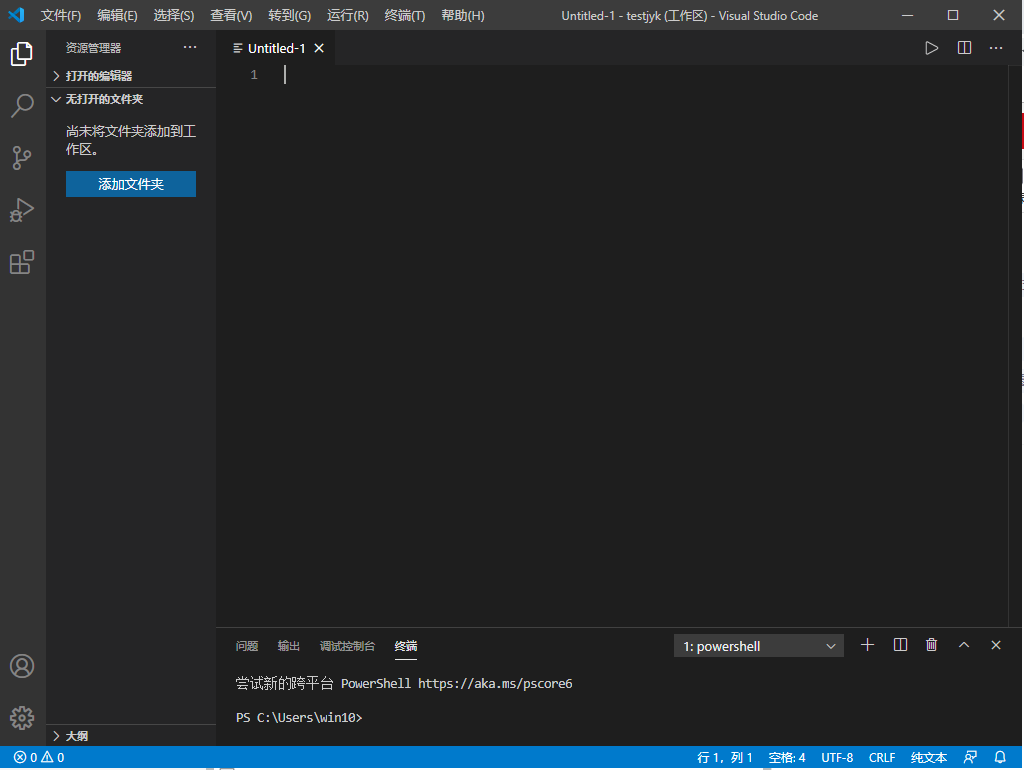Image resolution: width=1024 pixels, height=770 pixels.
Task: Switch to the 输出 panel tab
Action: (x=289, y=646)
